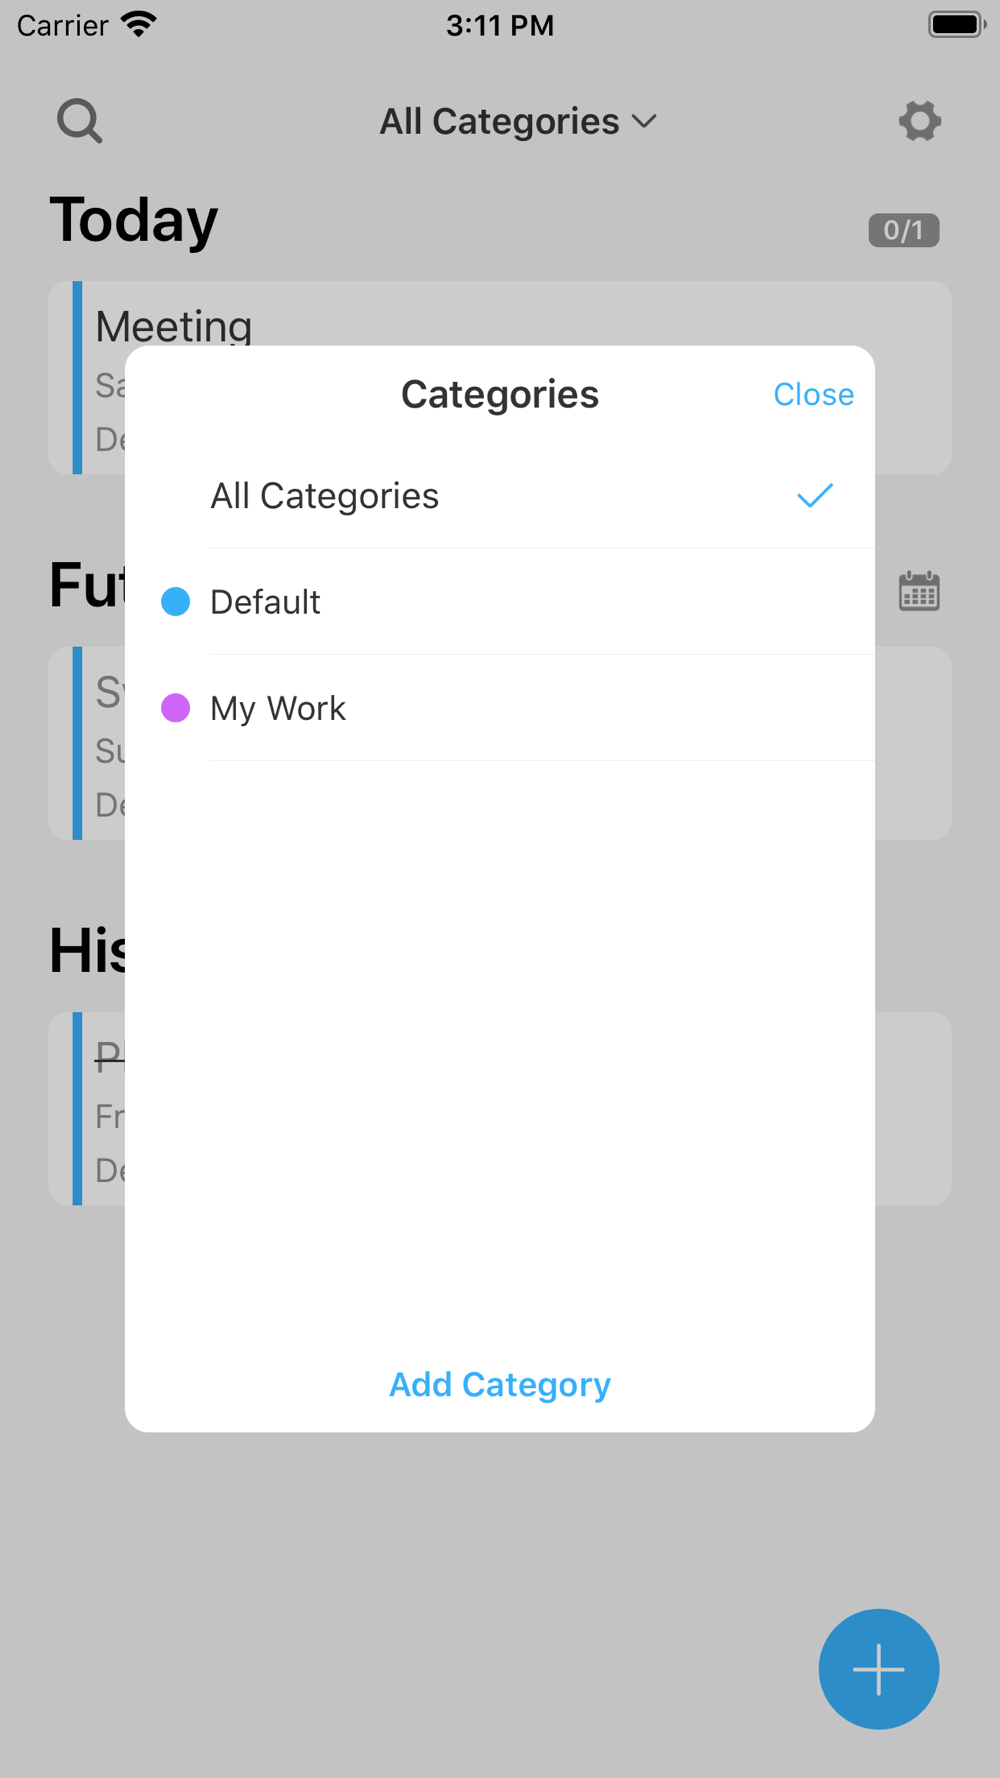1000x1778 pixels.
Task: Tap the Add Category link
Action: 500,1384
